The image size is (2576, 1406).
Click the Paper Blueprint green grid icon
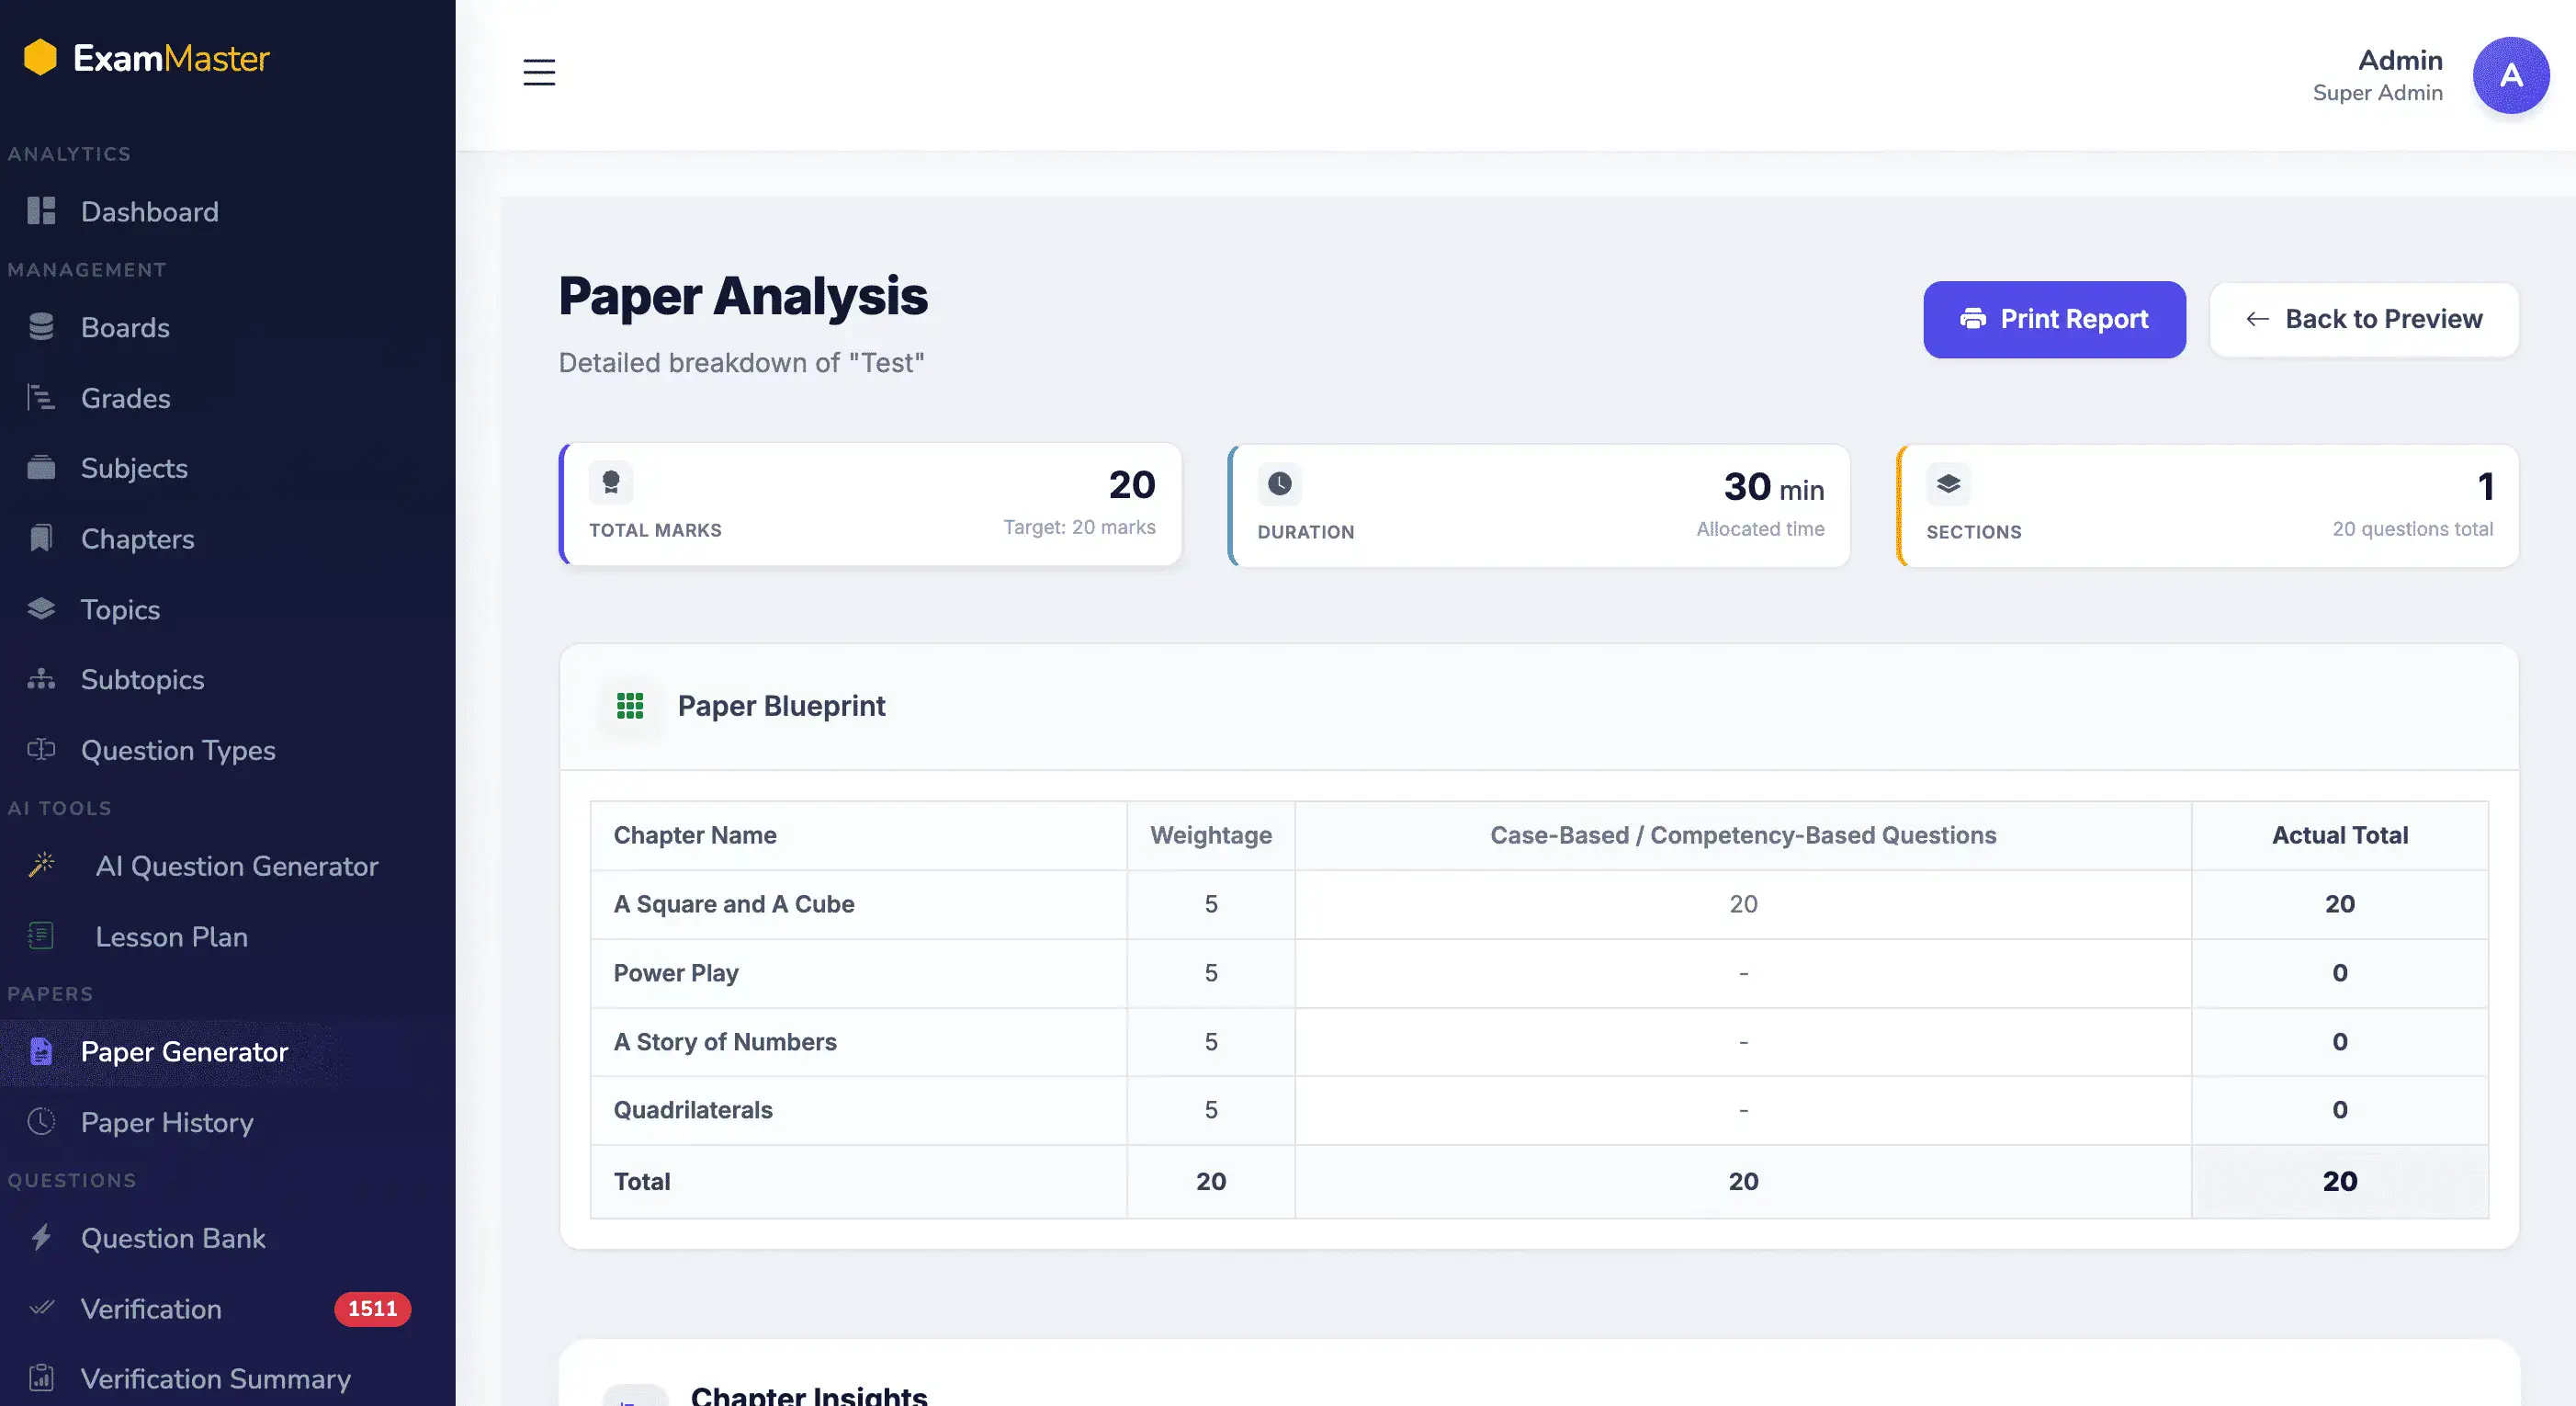(x=630, y=706)
